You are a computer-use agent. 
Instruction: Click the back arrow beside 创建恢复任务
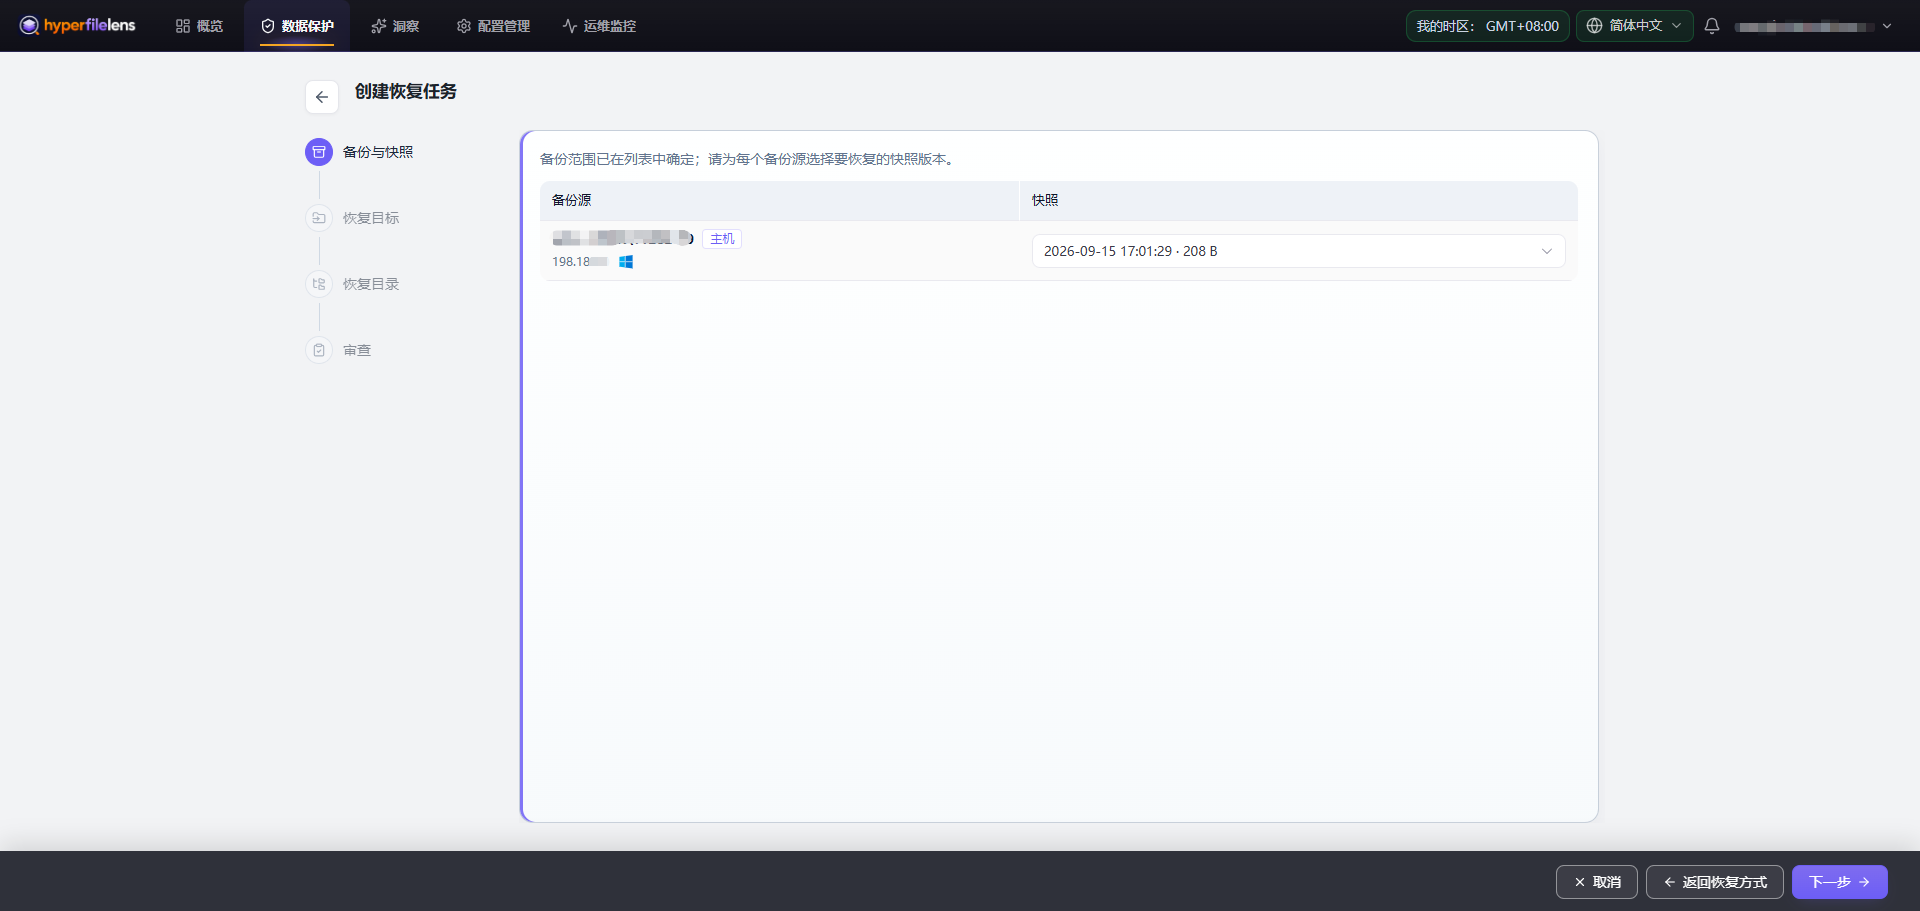click(322, 97)
